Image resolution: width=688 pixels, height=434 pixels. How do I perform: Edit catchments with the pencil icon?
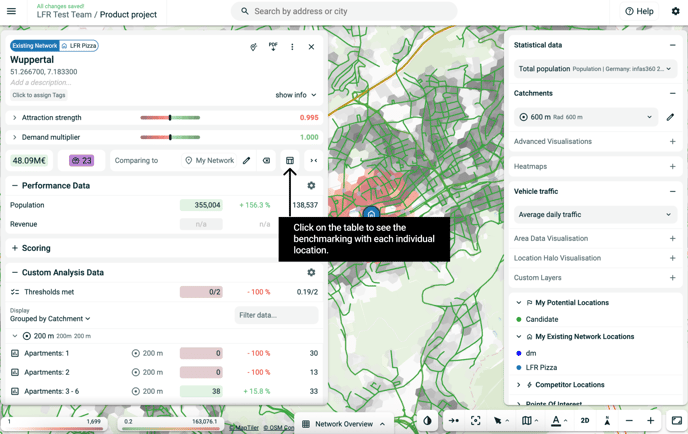pos(670,117)
